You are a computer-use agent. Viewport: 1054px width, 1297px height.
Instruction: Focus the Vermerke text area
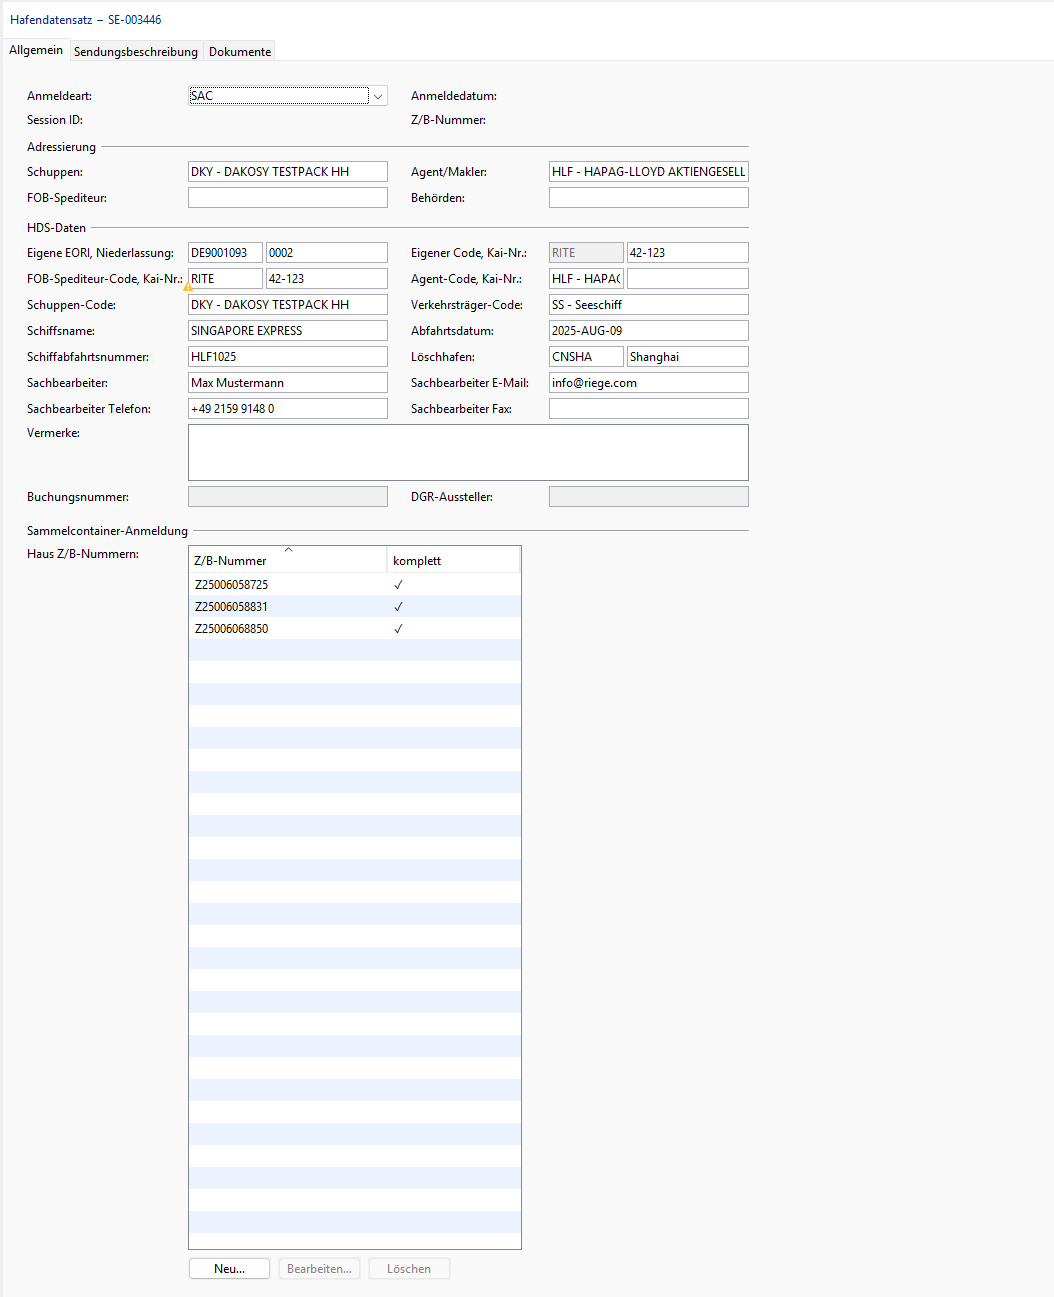click(x=468, y=453)
